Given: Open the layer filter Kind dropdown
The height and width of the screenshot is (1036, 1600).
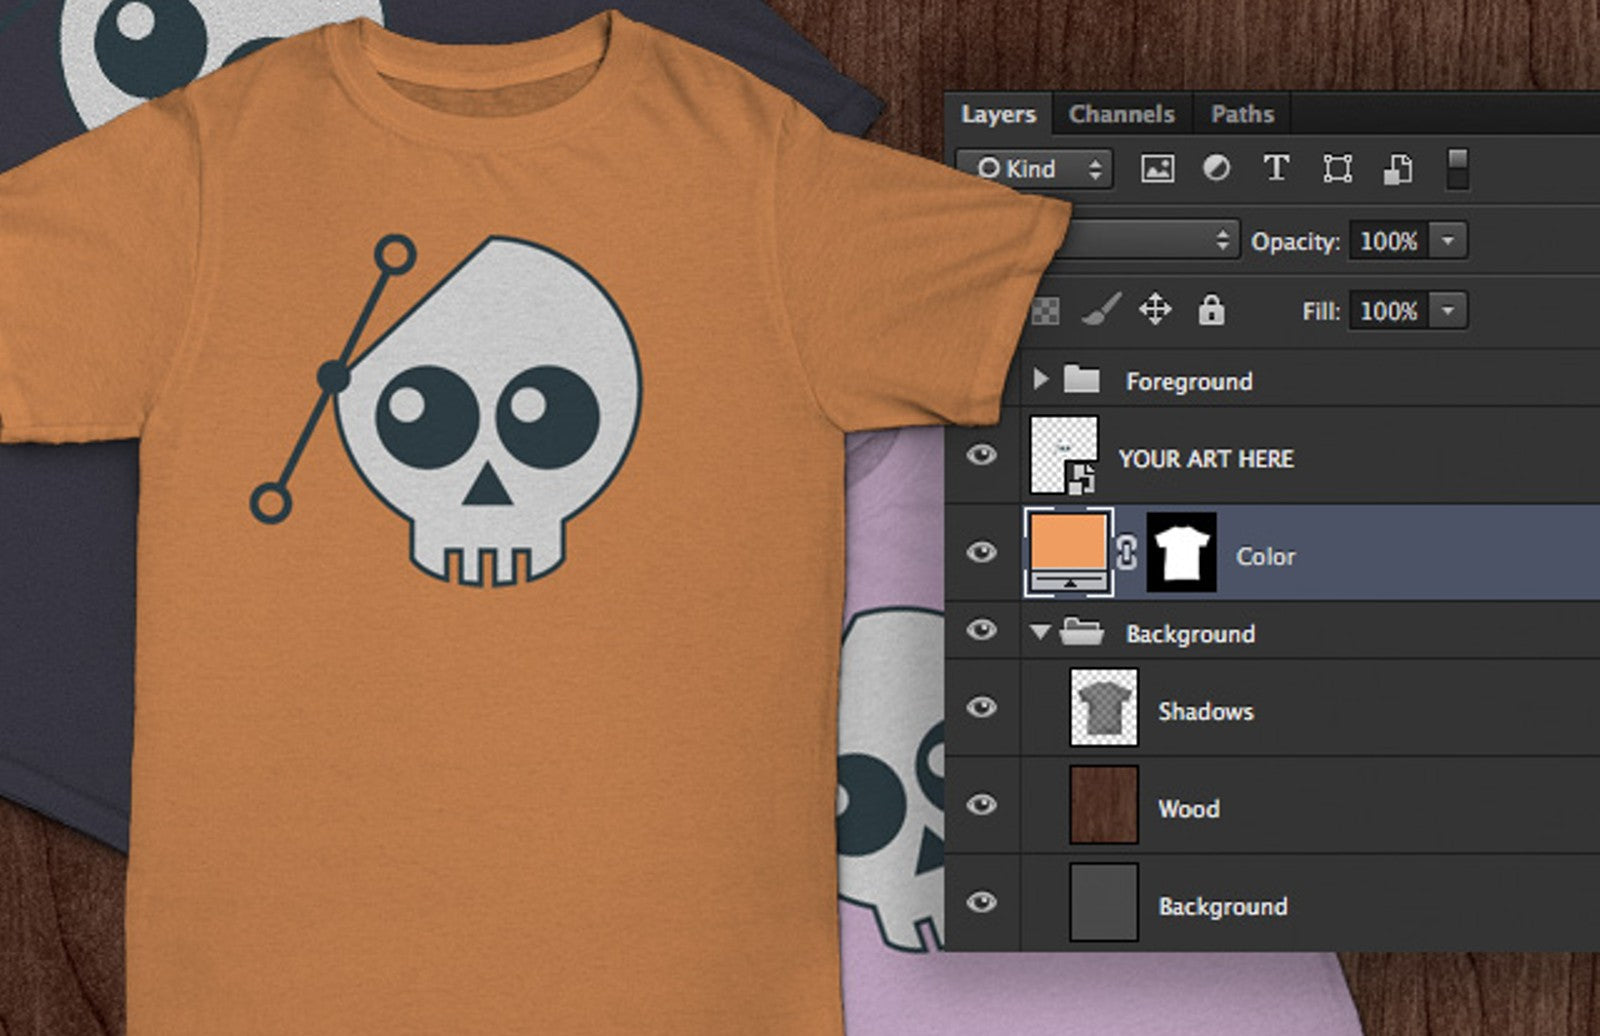Looking at the screenshot, I should [1036, 168].
